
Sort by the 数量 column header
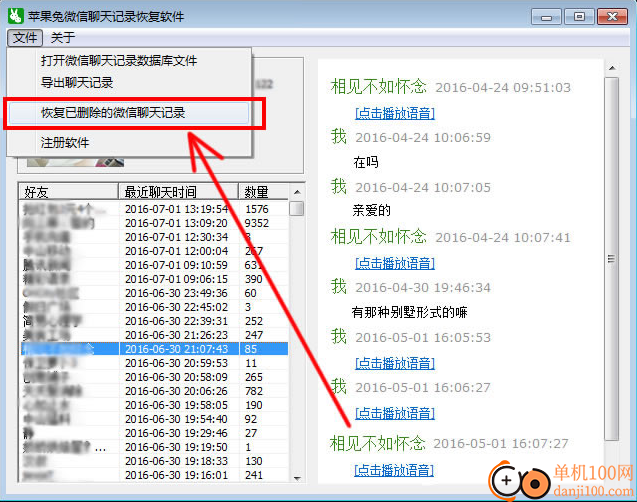pos(263,192)
